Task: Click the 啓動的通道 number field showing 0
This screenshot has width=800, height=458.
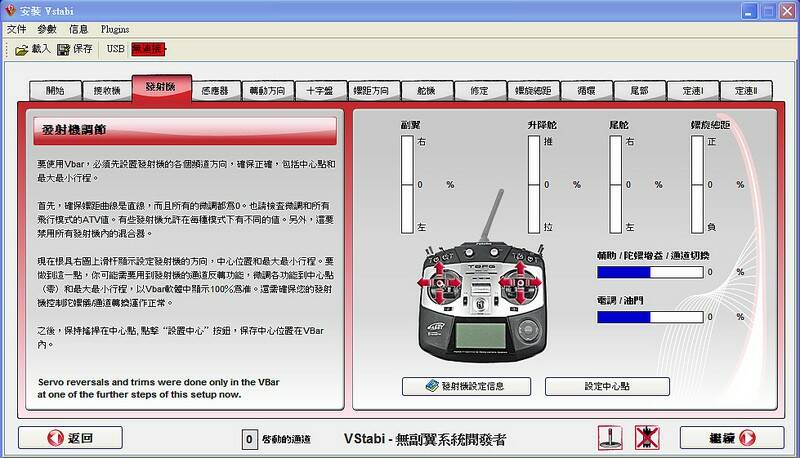Action: 249,439
